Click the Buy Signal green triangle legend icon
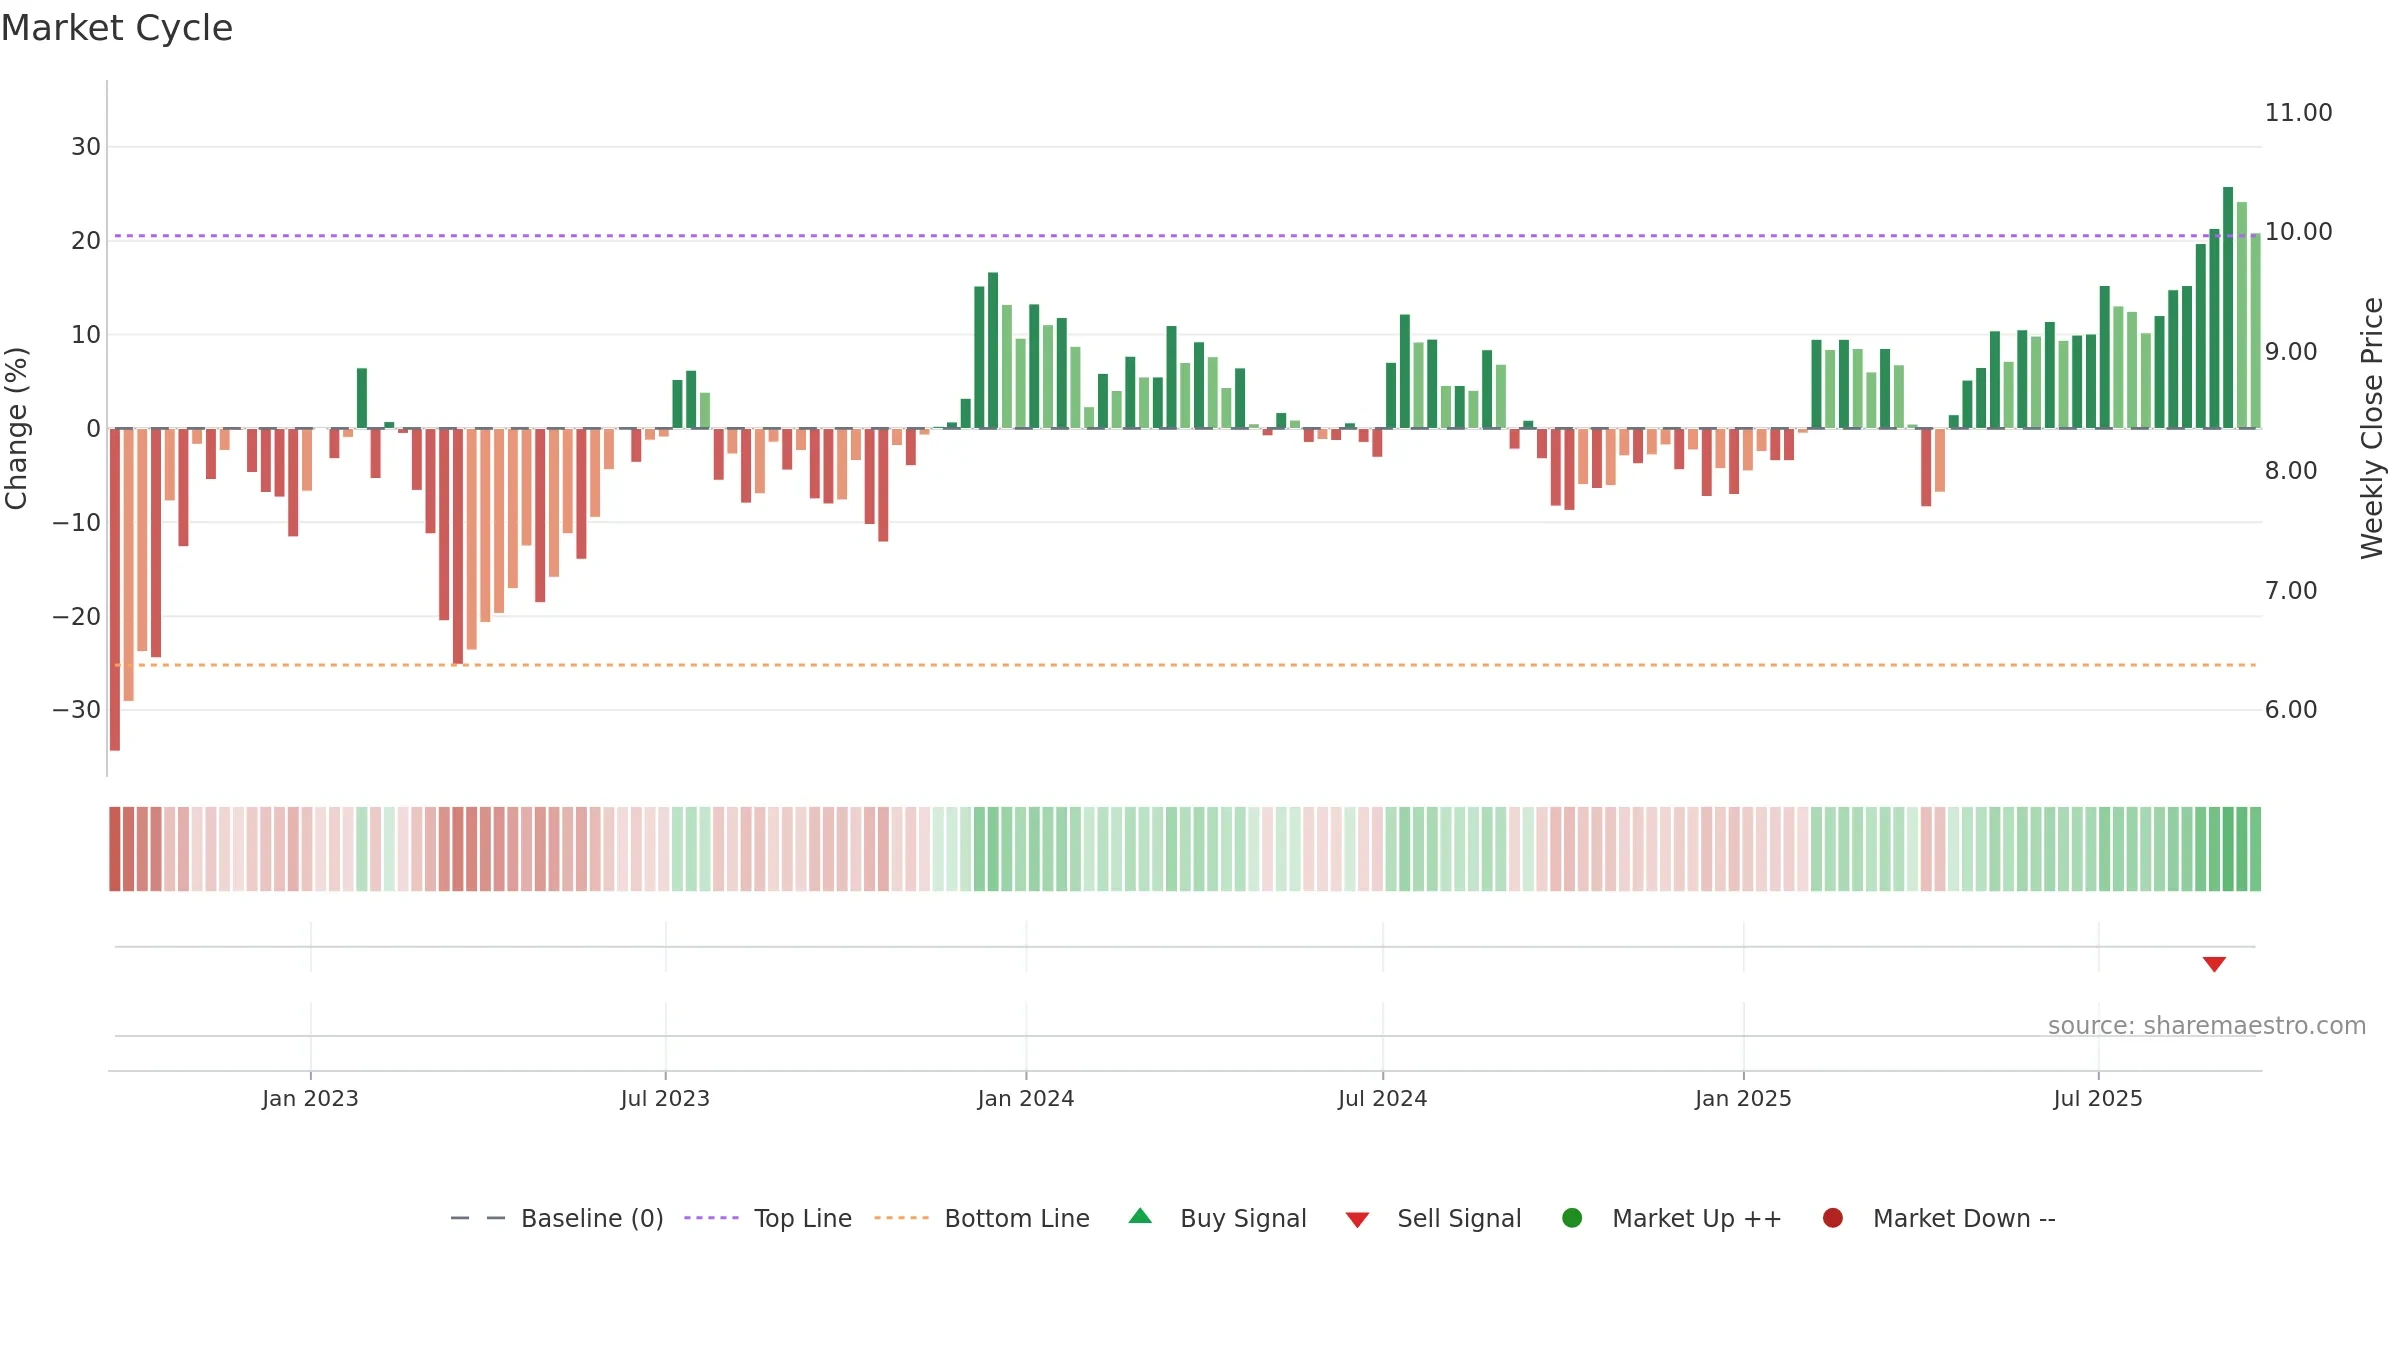This screenshot has height=1350, width=2400. pos(1140,1216)
